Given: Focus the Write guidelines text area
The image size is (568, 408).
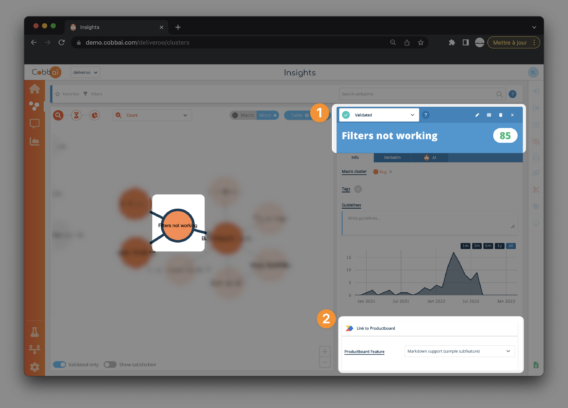Looking at the screenshot, I should point(430,223).
